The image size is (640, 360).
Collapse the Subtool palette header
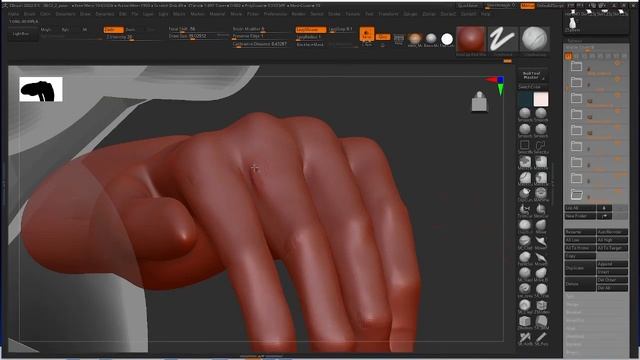pos(574,41)
